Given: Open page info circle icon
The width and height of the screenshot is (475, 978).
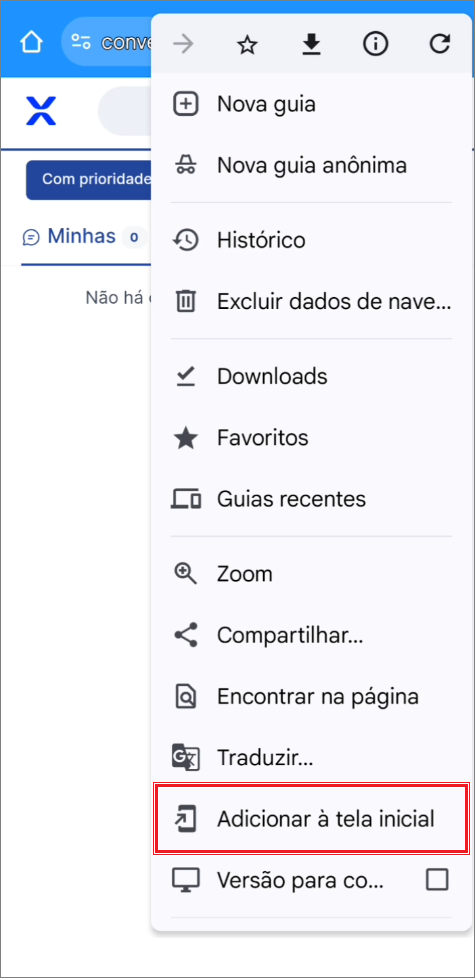Looking at the screenshot, I should coord(376,44).
